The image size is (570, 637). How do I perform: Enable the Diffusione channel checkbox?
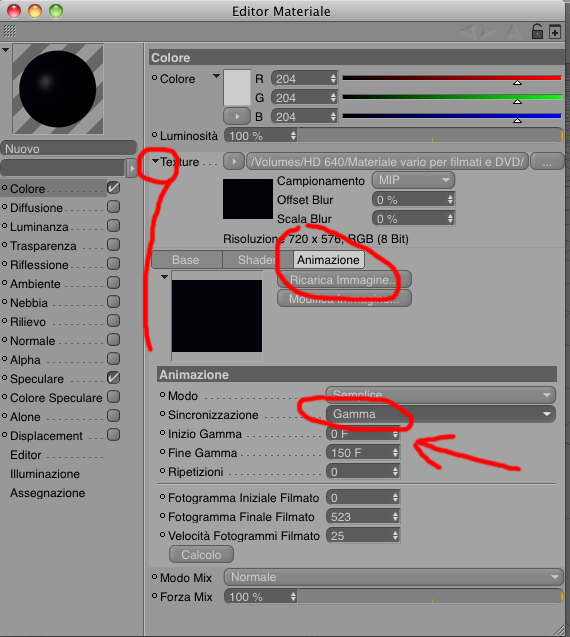(x=113, y=207)
